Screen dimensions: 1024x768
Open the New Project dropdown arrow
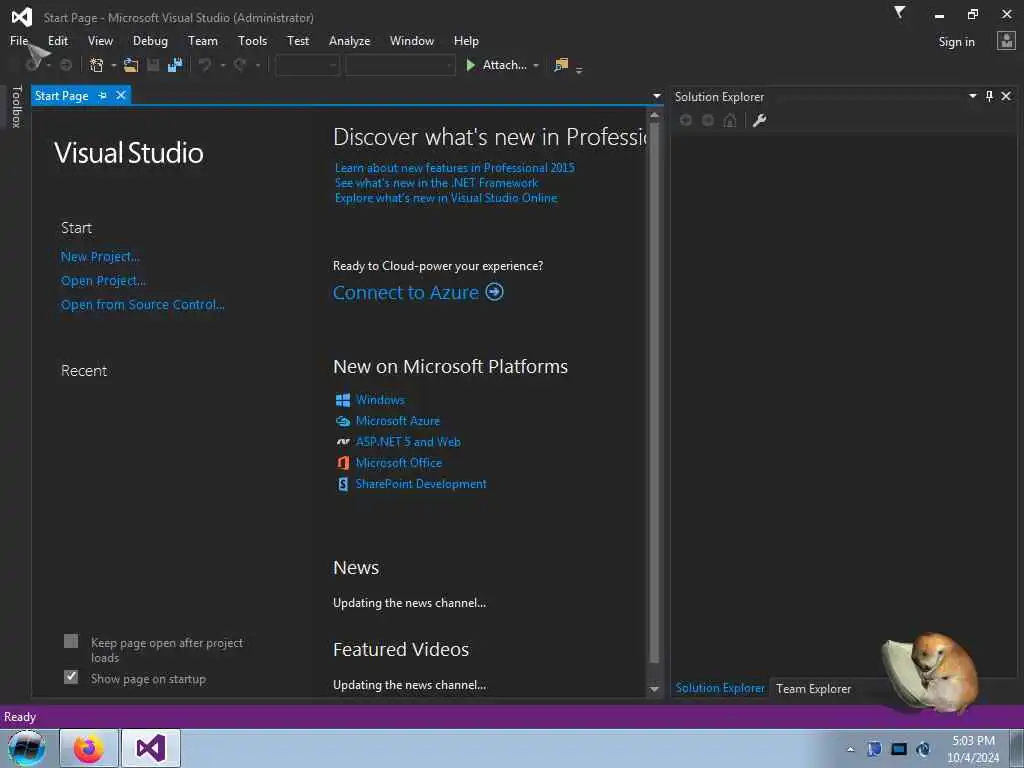[x=114, y=65]
